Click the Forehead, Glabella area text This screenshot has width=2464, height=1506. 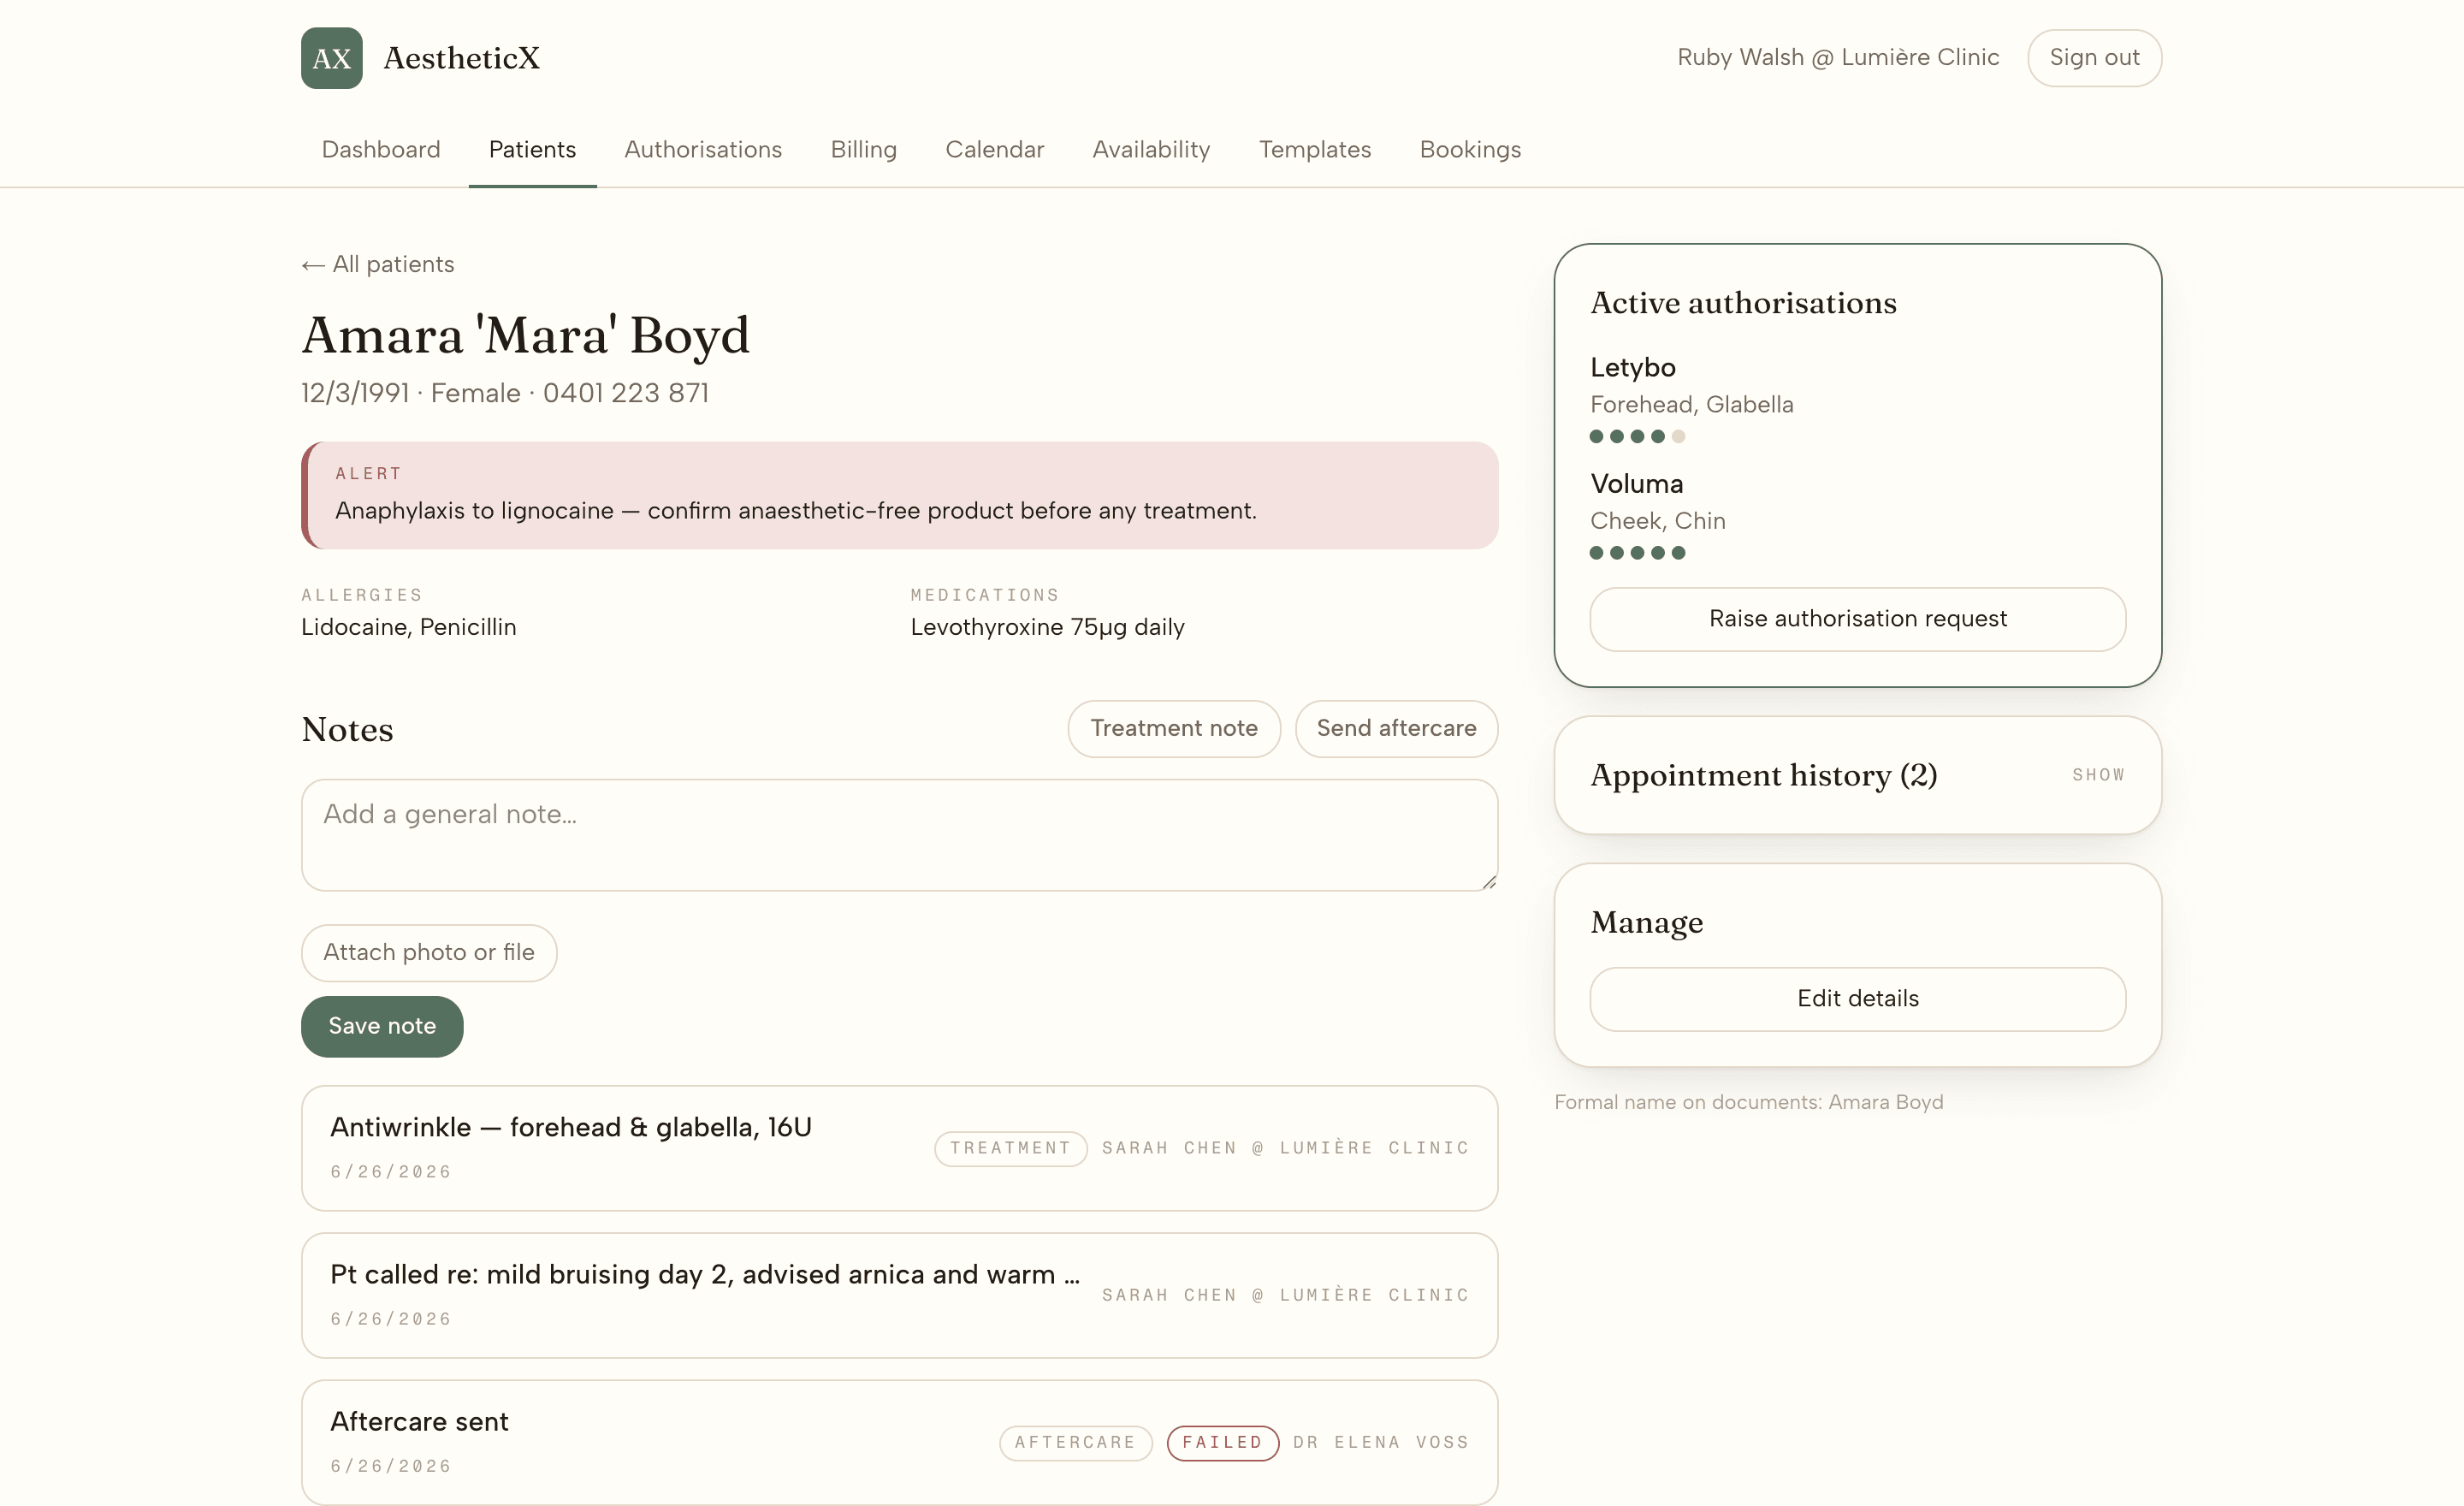coord(1691,404)
